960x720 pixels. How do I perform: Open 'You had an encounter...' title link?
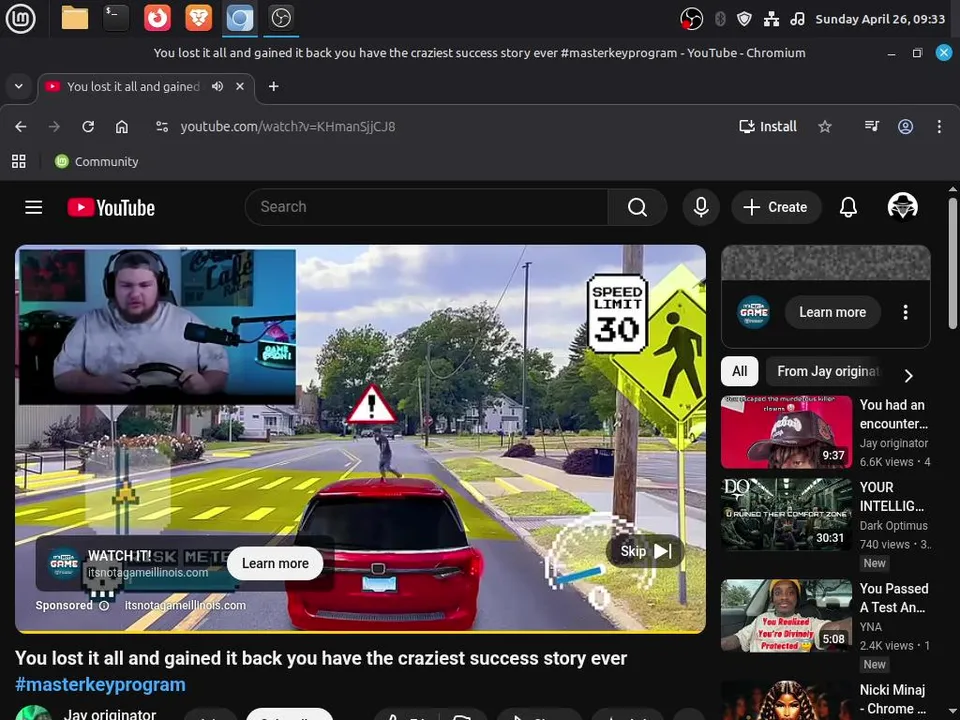coord(894,414)
